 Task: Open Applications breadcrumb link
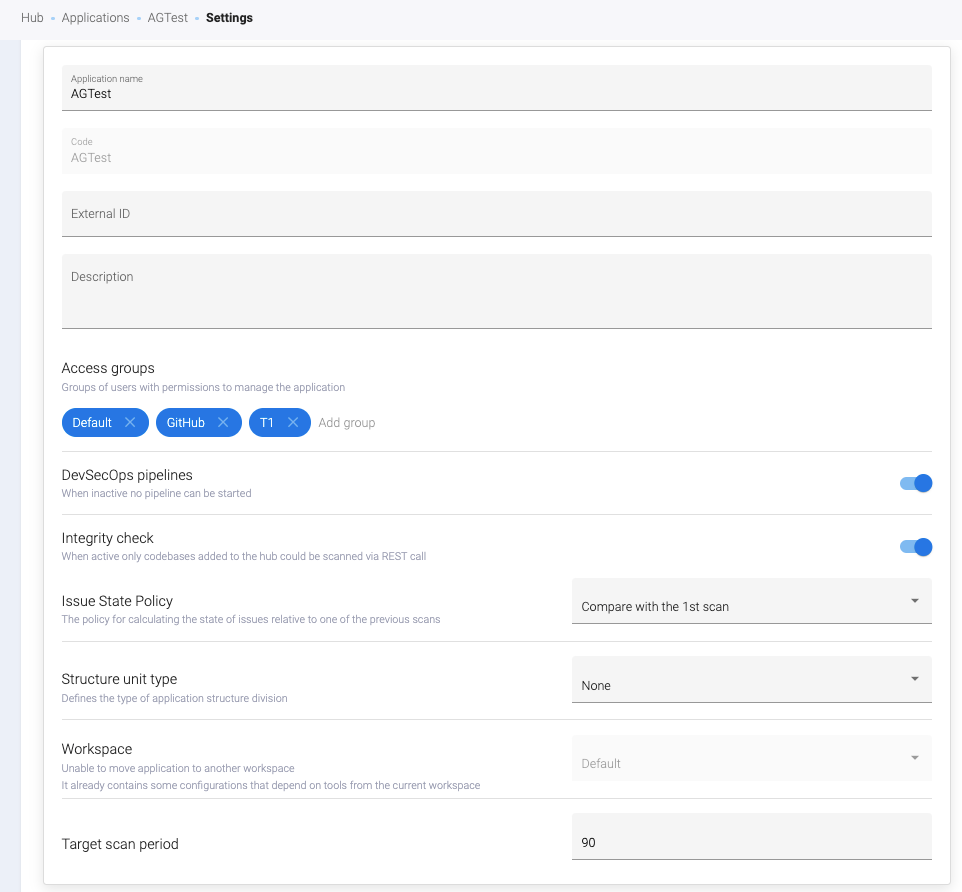click(x=95, y=18)
